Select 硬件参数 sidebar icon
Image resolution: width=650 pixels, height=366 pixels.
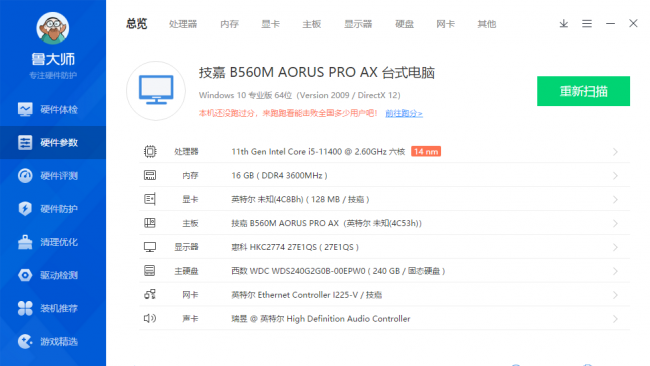25,142
